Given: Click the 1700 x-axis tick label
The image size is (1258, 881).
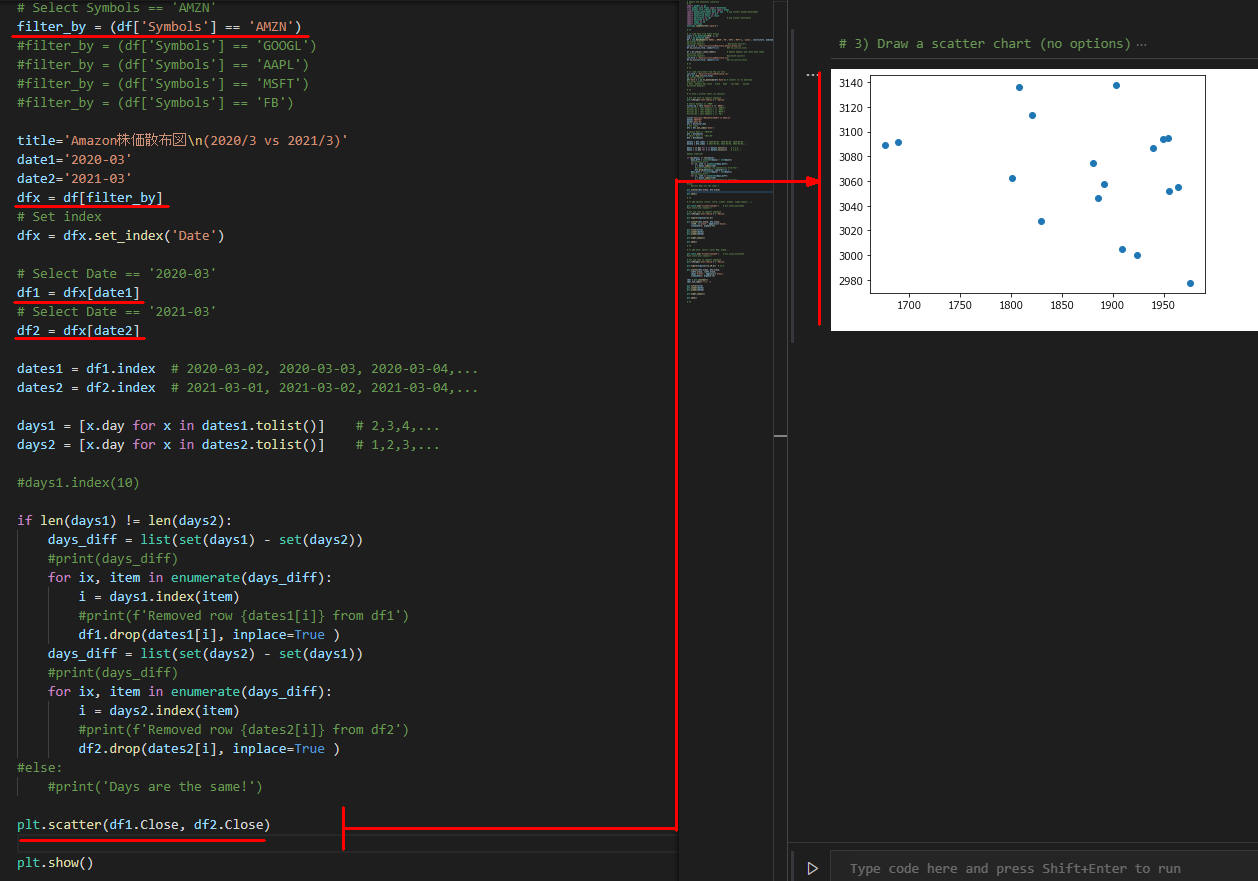Looking at the screenshot, I should tap(909, 304).
